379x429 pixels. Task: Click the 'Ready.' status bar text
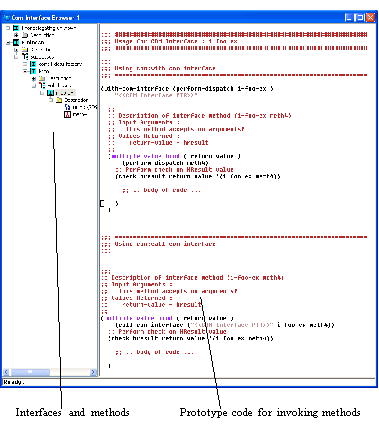coord(13,382)
